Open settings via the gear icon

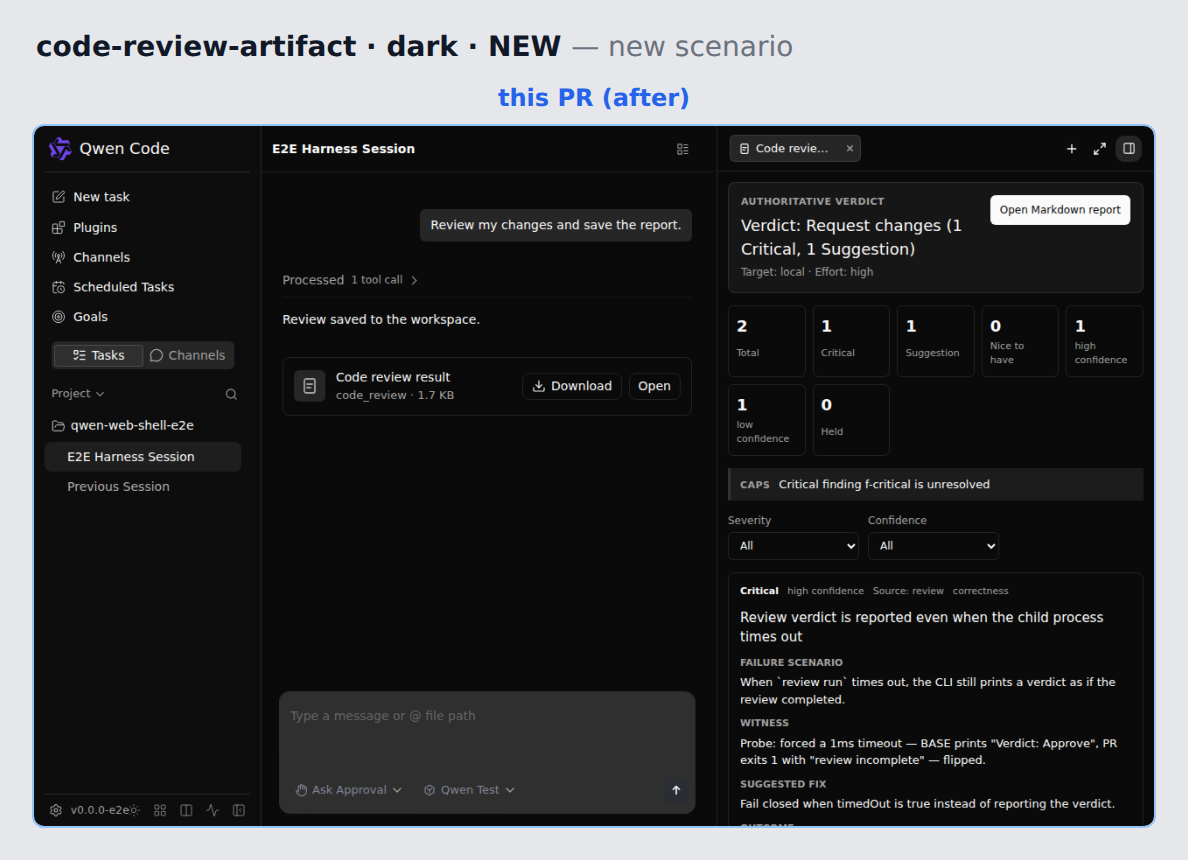(56, 810)
